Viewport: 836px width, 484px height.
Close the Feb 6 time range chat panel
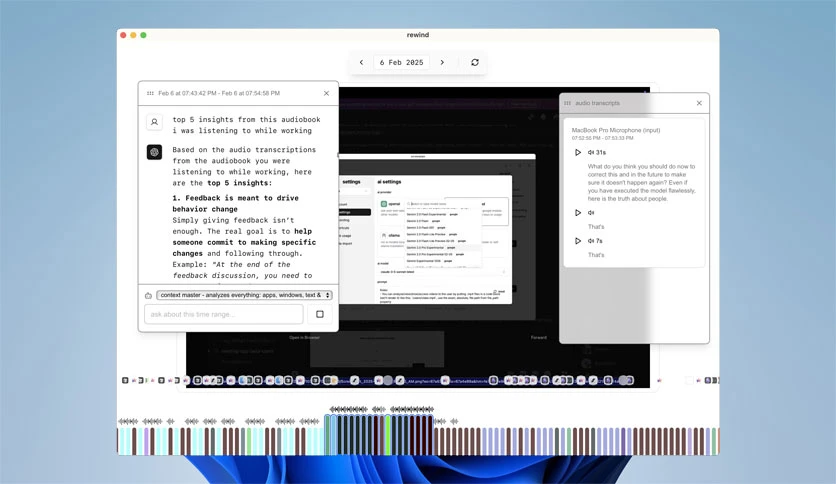[x=326, y=93]
